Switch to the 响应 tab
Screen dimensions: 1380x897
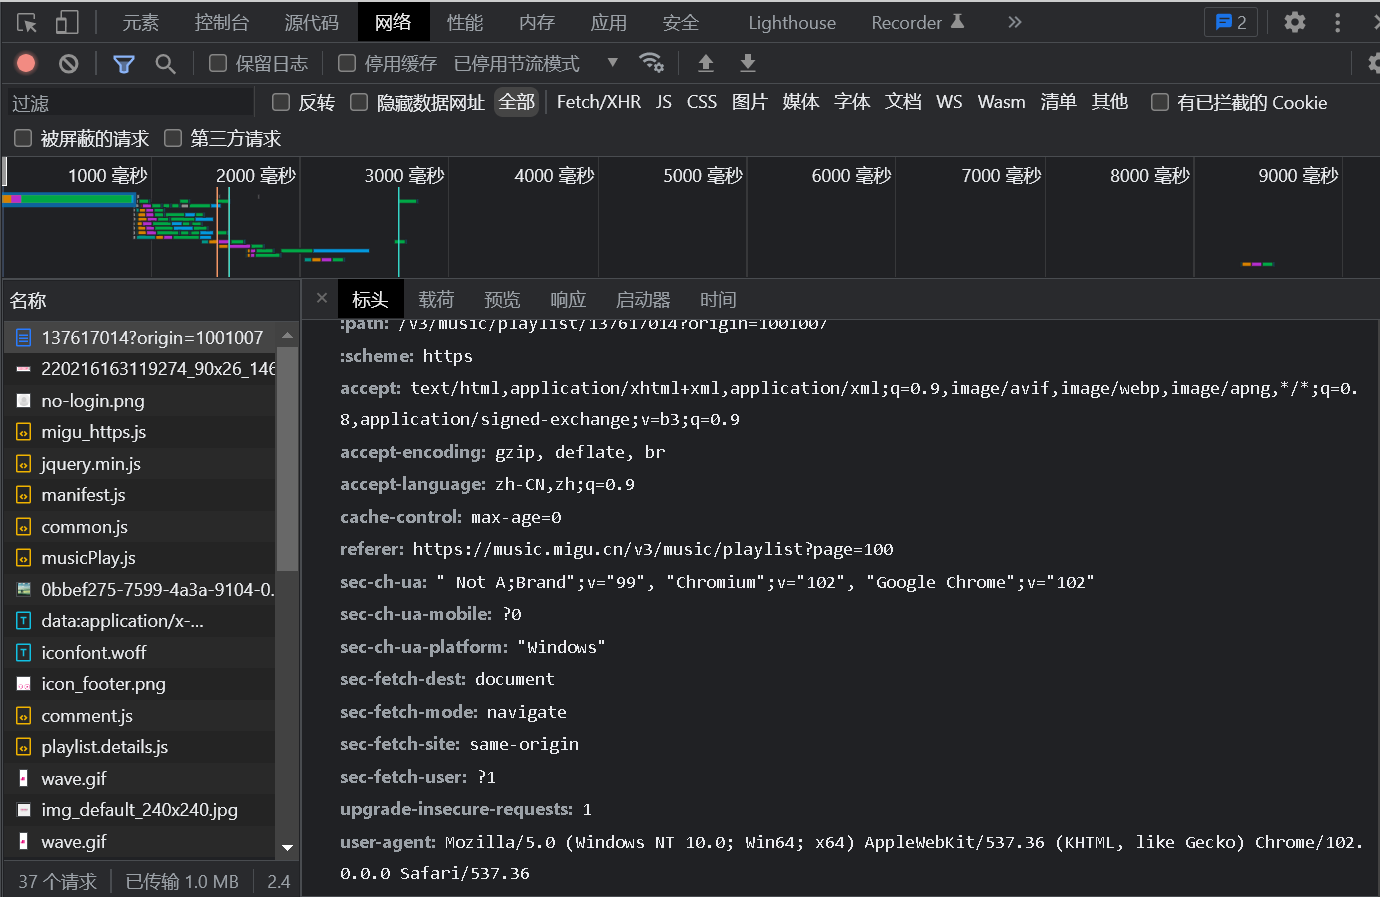tap(567, 300)
